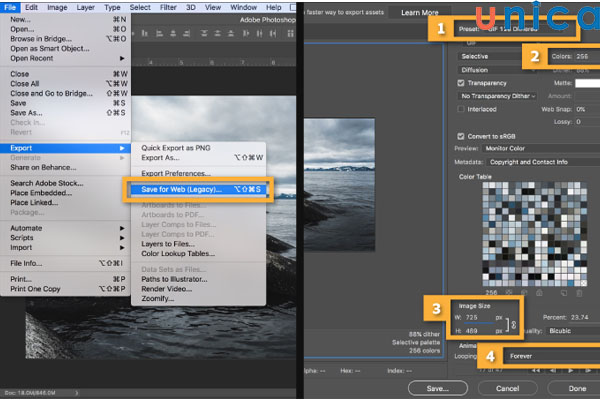Click the image Width input field
The width and height of the screenshot is (600, 400).
point(478,316)
